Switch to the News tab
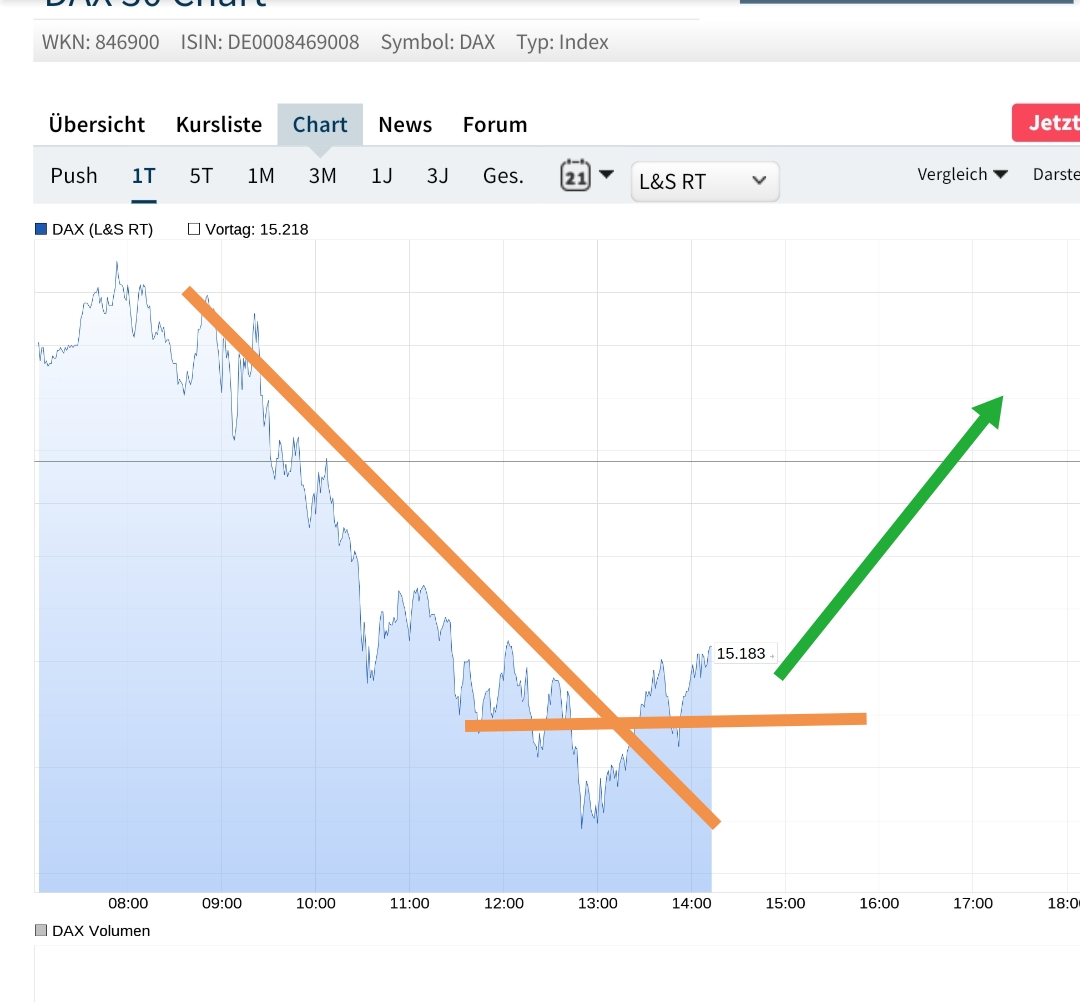This screenshot has height=1002, width=1080. (404, 124)
